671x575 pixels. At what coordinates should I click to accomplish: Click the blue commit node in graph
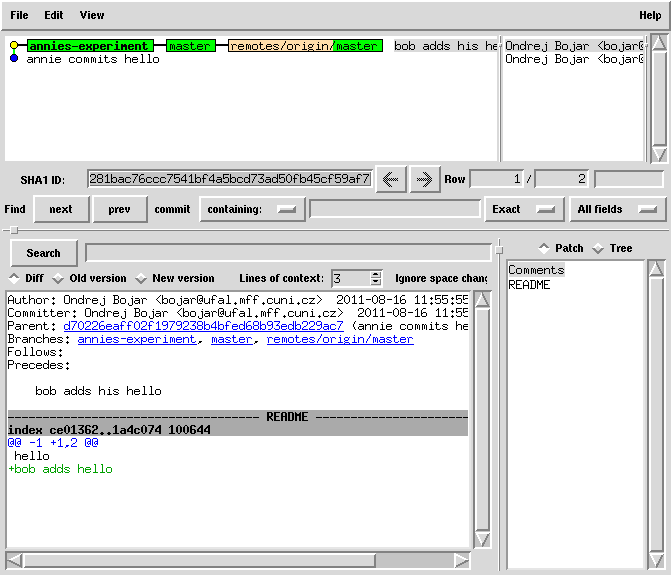[x=14, y=59]
